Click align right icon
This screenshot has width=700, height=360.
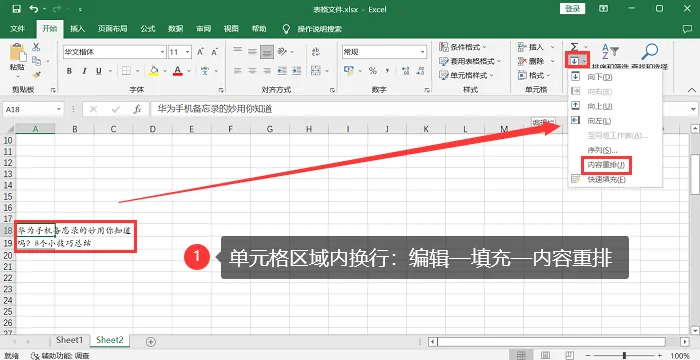[x=267, y=71]
